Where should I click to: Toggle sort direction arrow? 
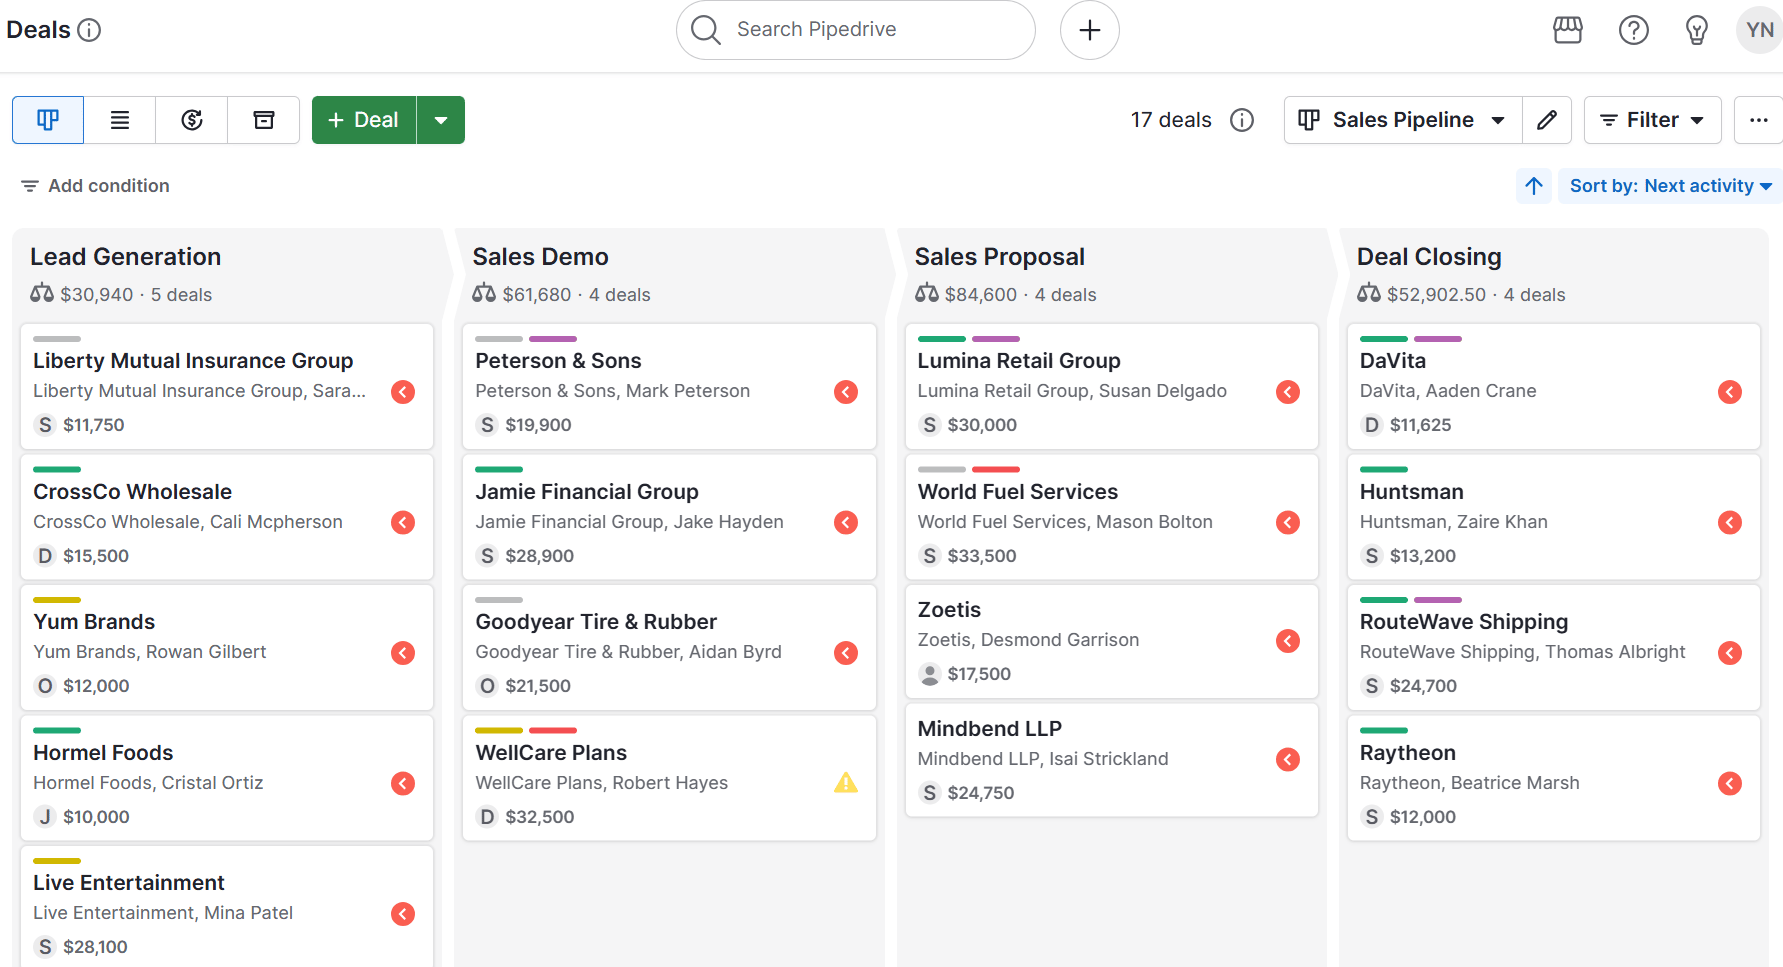[1534, 186]
